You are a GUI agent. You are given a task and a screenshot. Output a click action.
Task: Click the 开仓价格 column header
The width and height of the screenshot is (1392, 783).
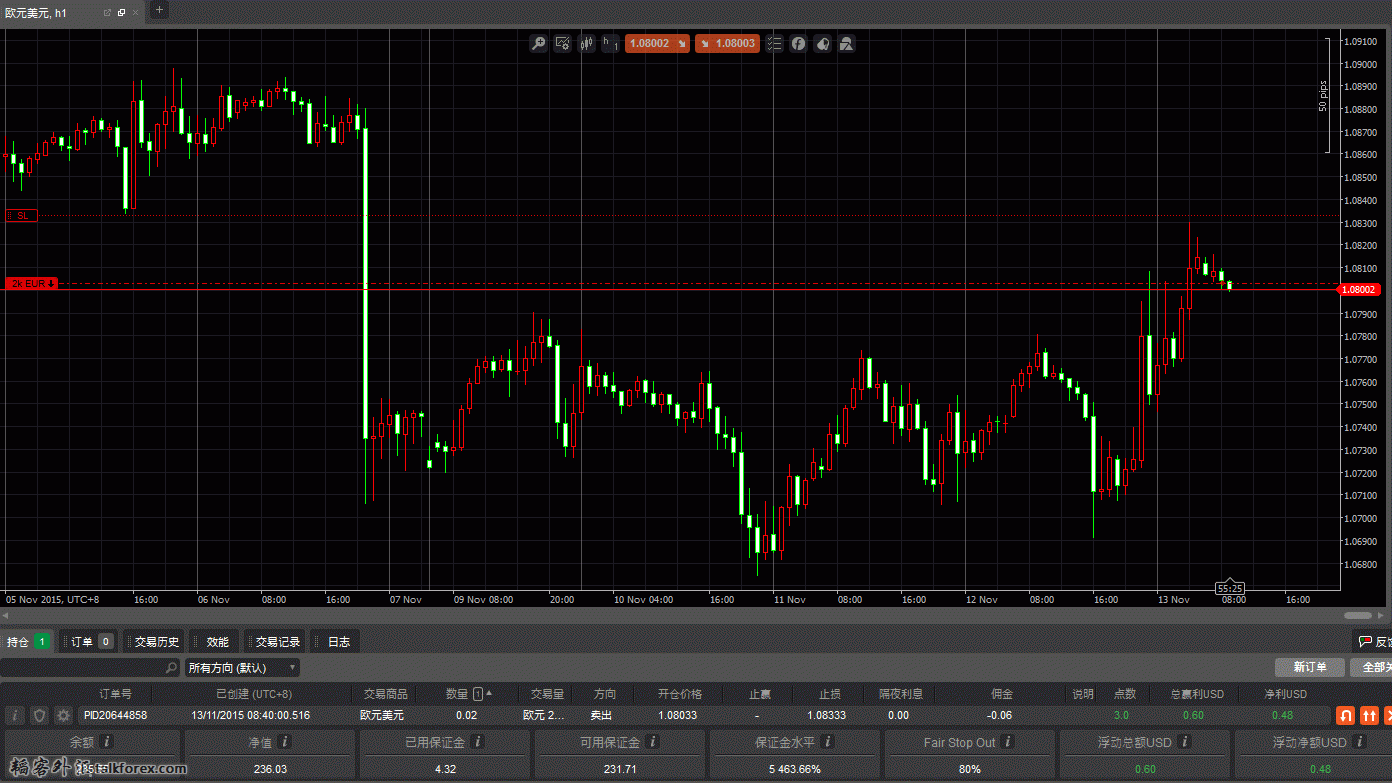pyautogui.click(x=680, y=694)
